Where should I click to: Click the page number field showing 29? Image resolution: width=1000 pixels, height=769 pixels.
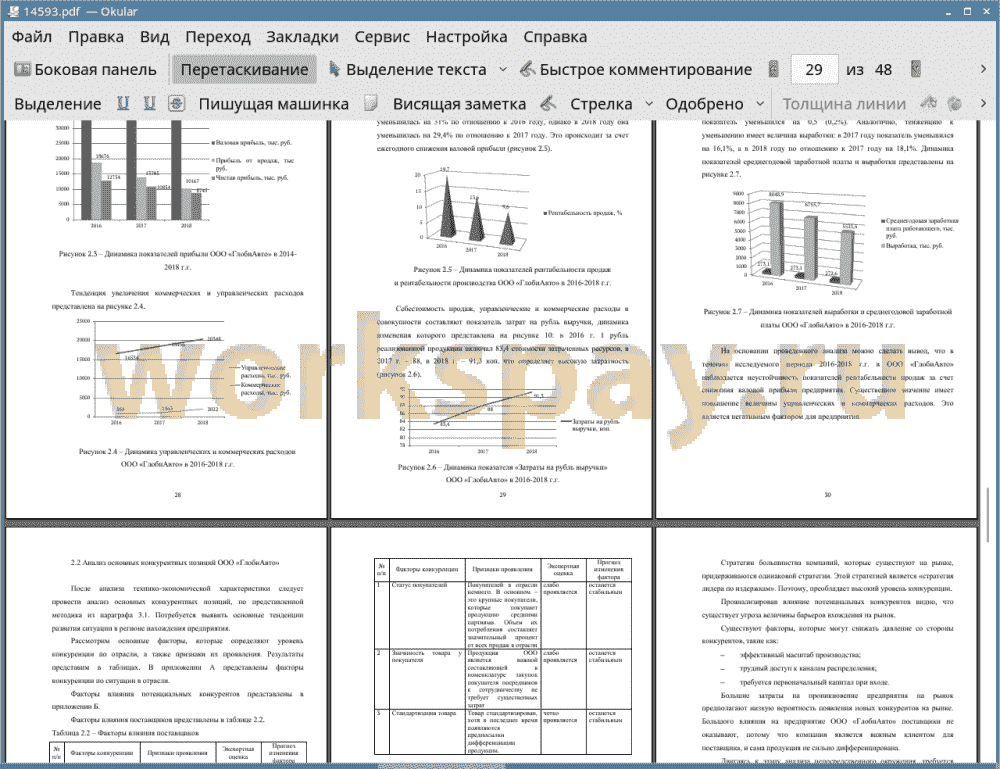(x=813, y=70)
